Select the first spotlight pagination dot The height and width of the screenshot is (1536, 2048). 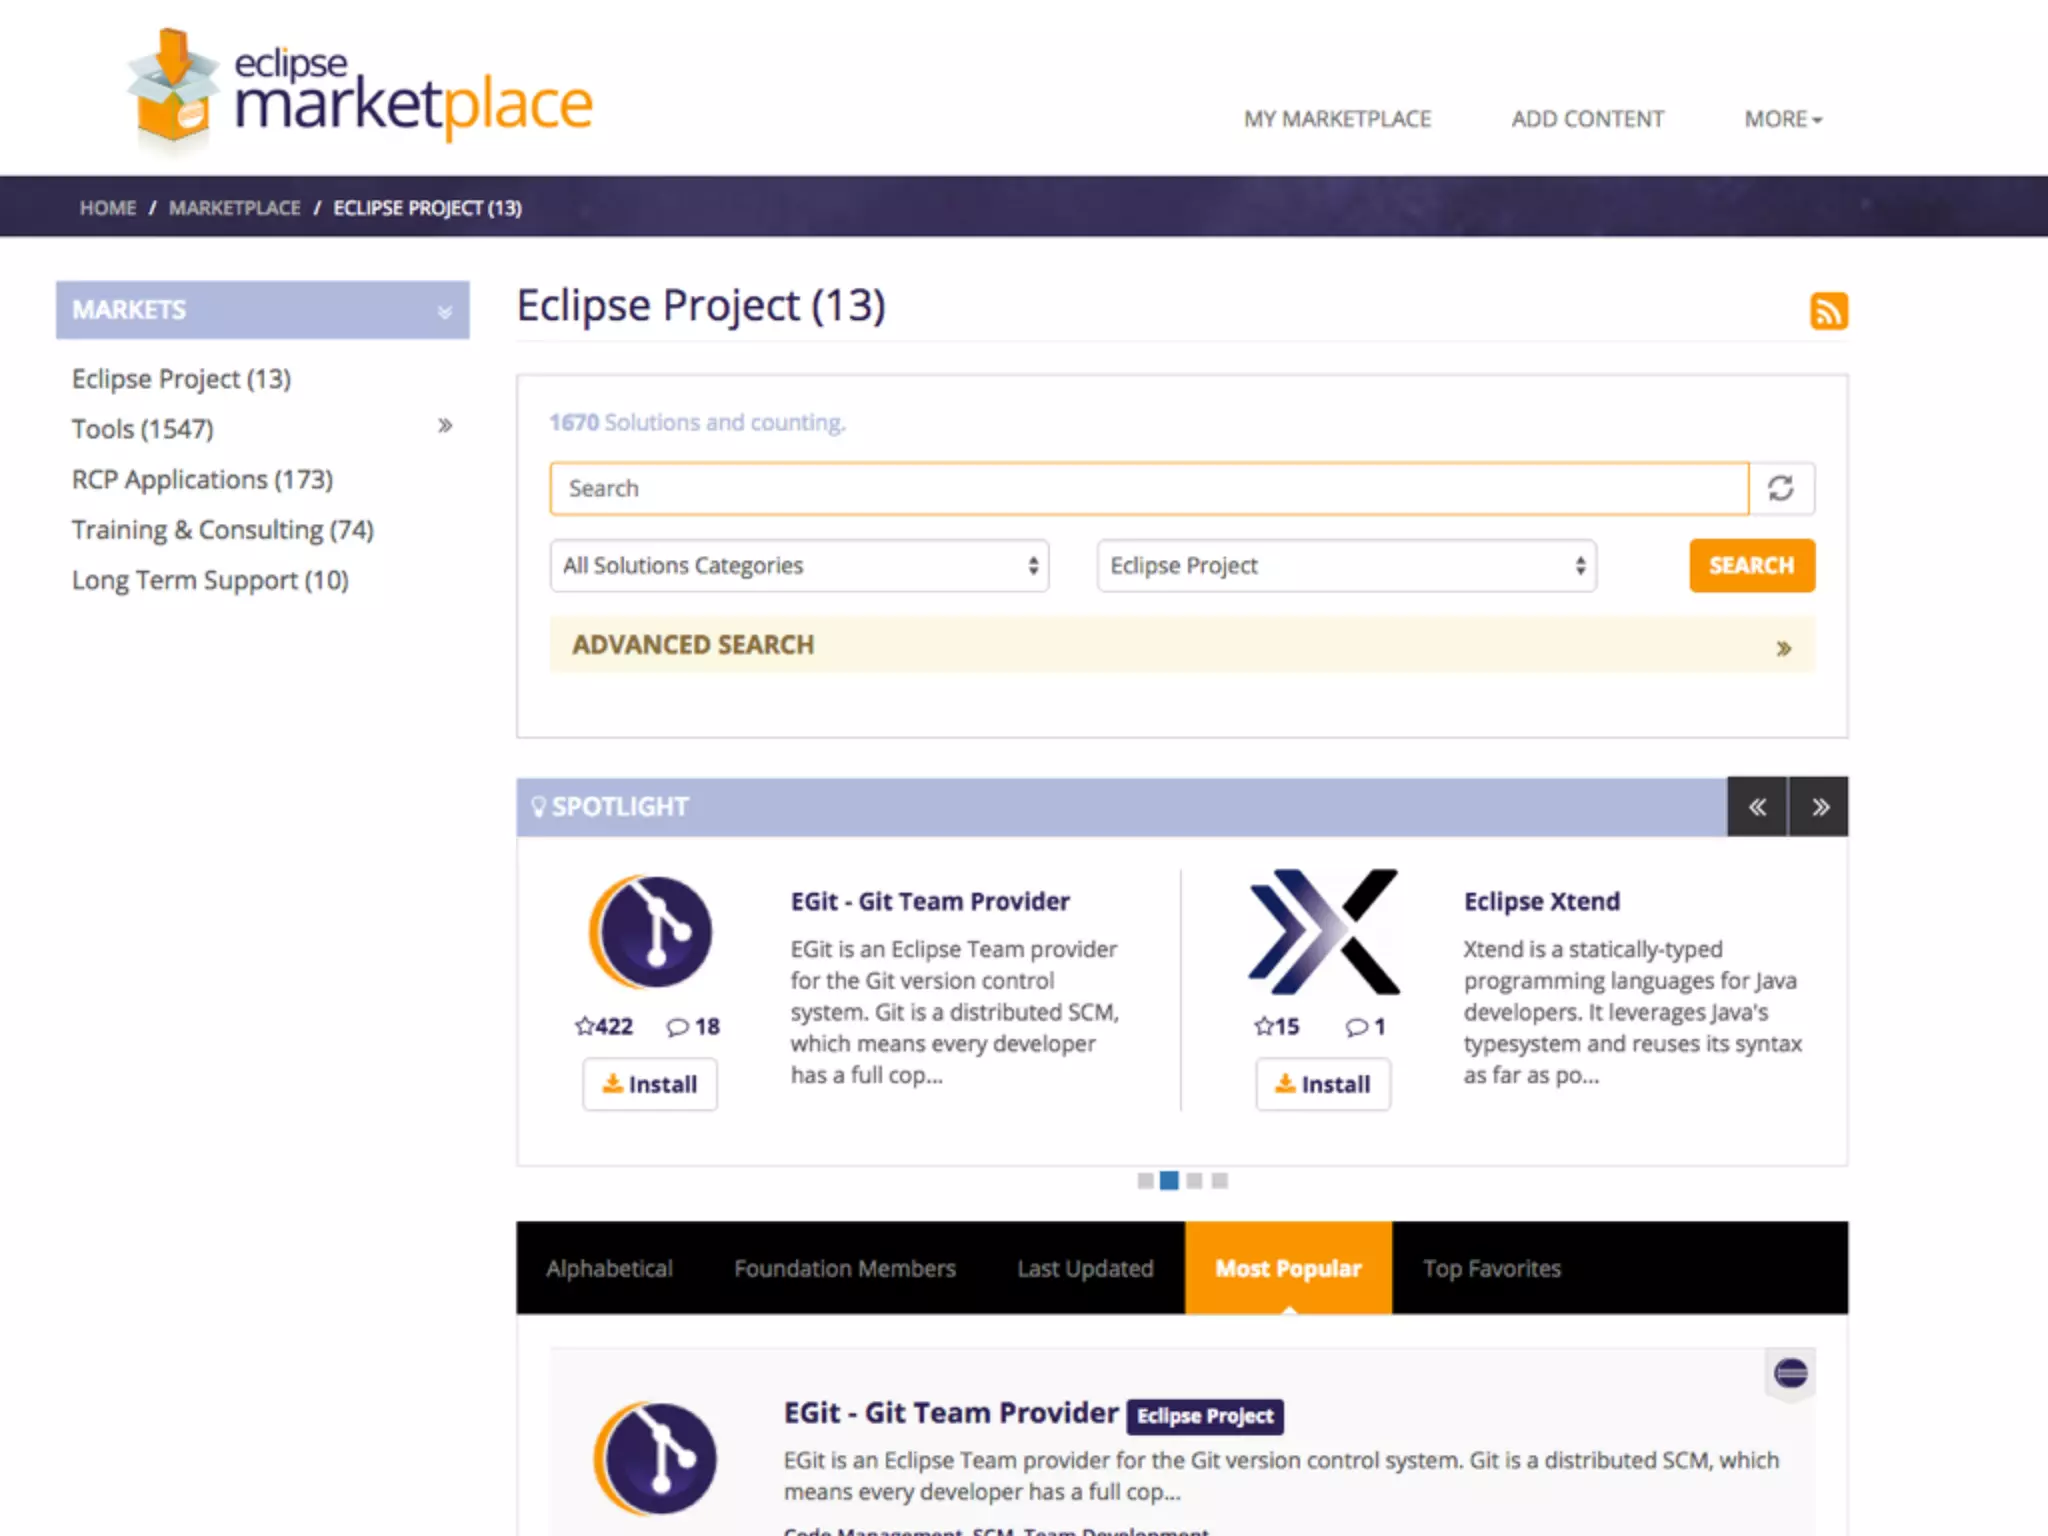coord(1145,1181)
